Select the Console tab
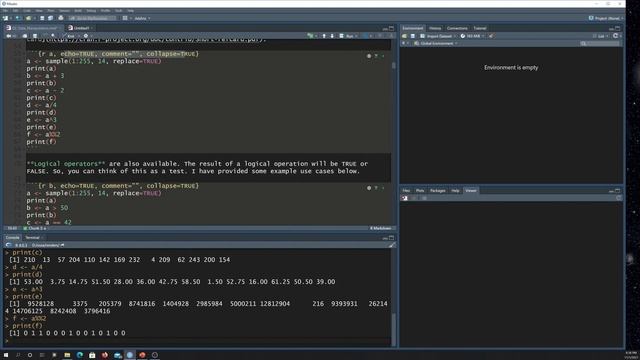Viewport: 640px width, 360px height. pos(12,238)
